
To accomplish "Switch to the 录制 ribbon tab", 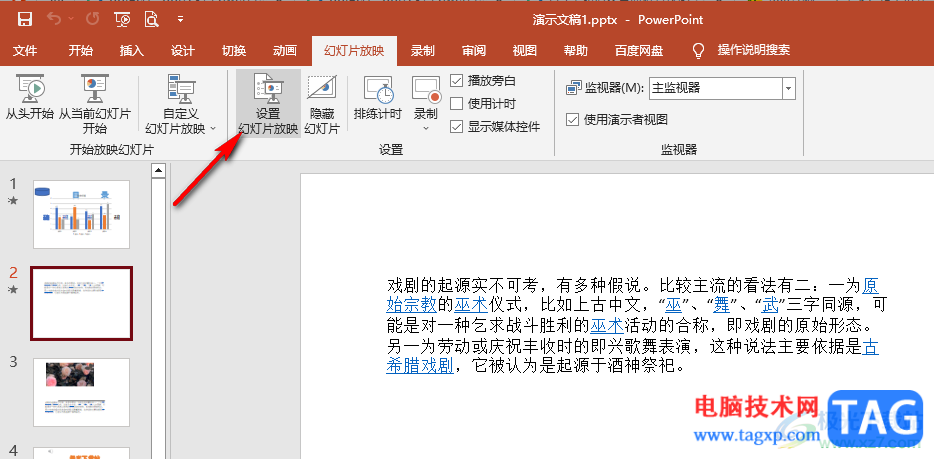I will (422, 51).
